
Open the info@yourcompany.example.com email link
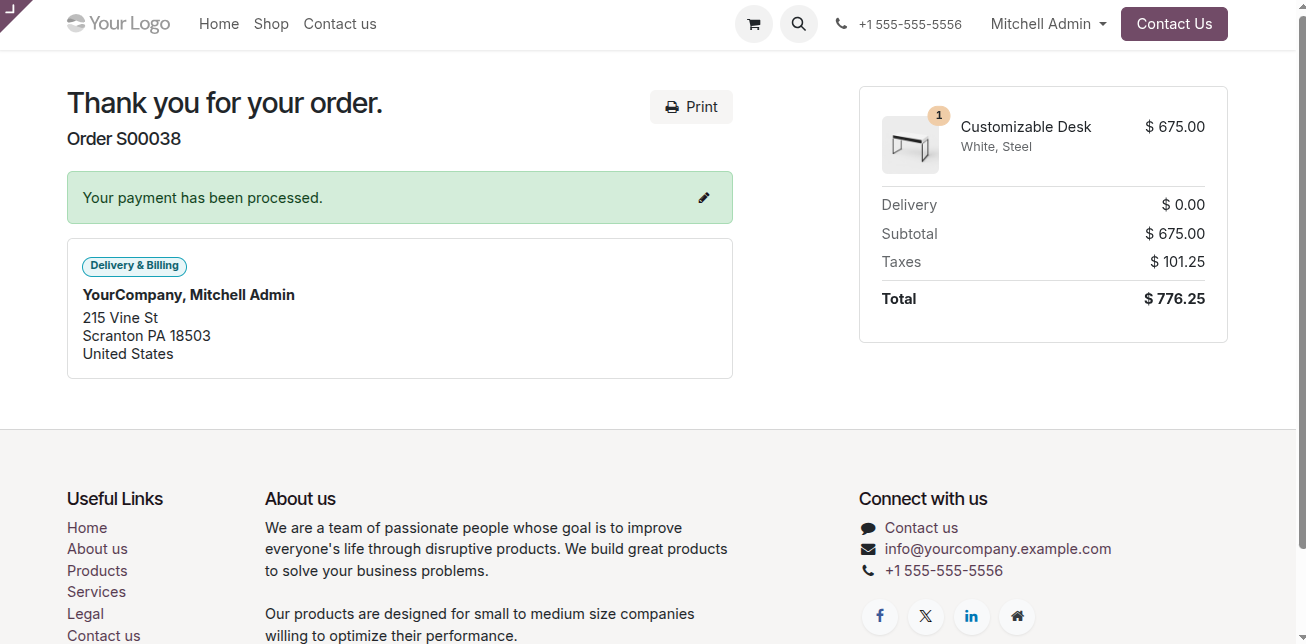997,549
